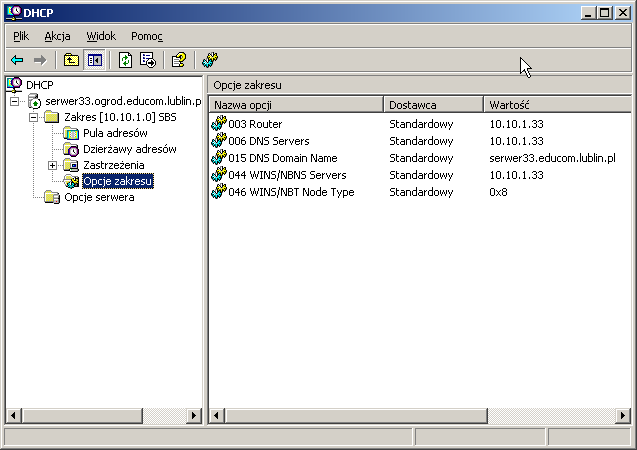Open the Widok menu
Viewport: 637px width, 450px height.
[101, 36]
